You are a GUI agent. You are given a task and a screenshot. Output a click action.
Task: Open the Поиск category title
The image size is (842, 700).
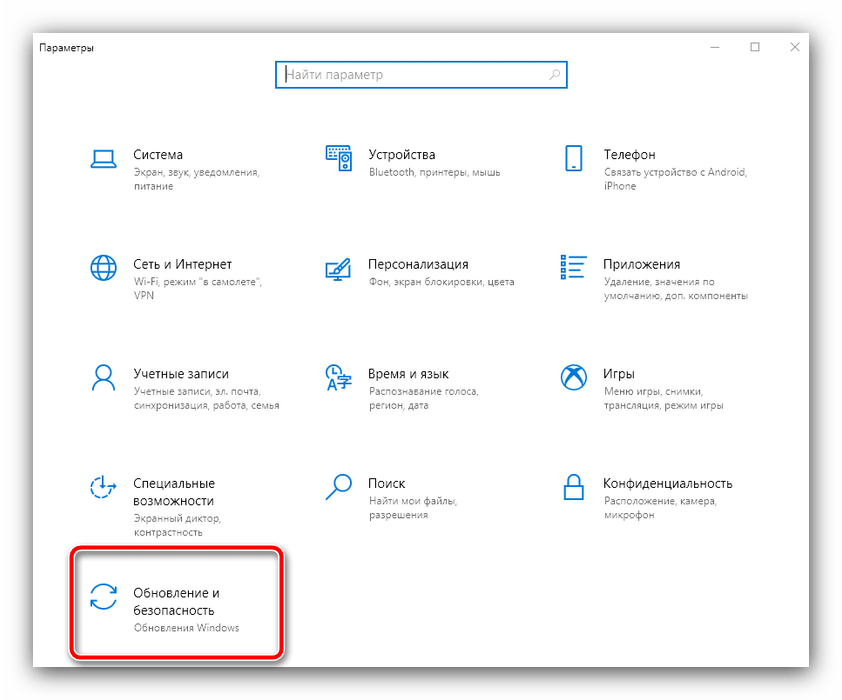click(387, 483)
